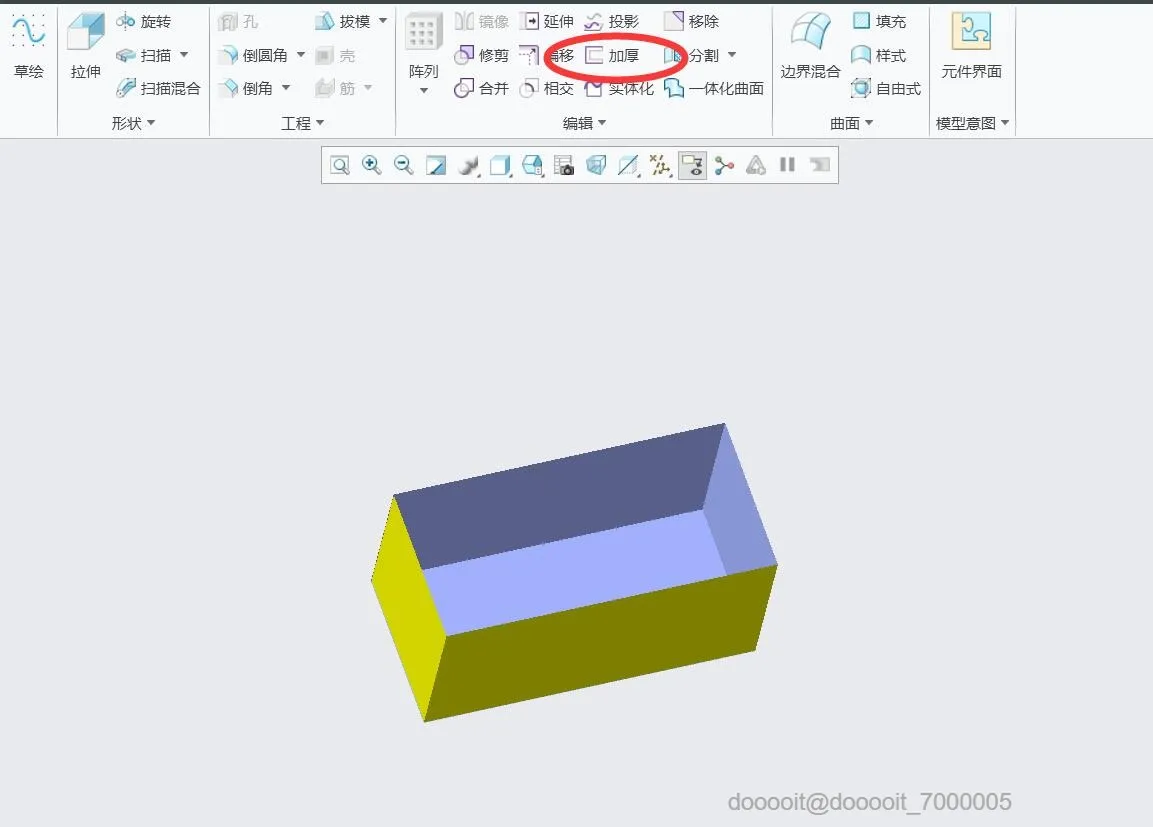Open the 元件界面 component interface tool
1153x827 pixels.
[x=971, y=46]
